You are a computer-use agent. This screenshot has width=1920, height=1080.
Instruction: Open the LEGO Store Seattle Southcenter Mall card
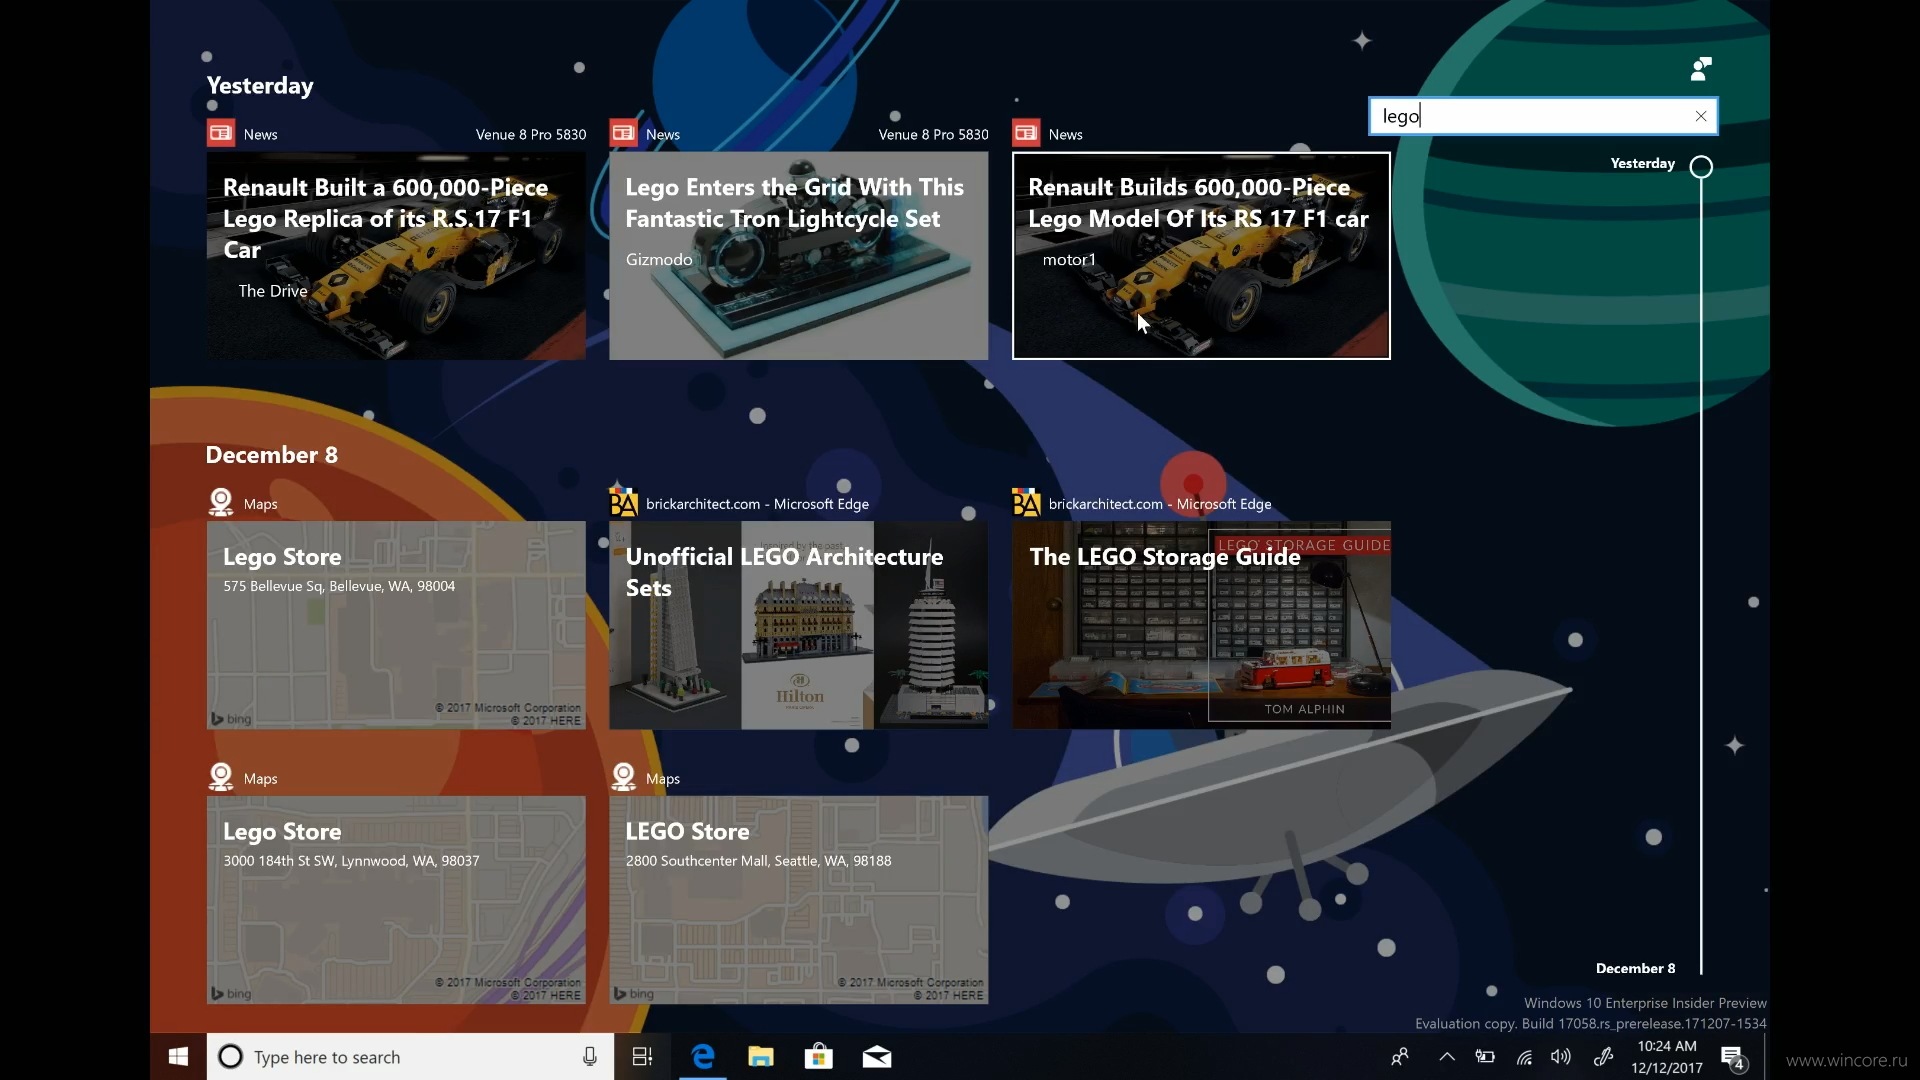pos(798,900)
